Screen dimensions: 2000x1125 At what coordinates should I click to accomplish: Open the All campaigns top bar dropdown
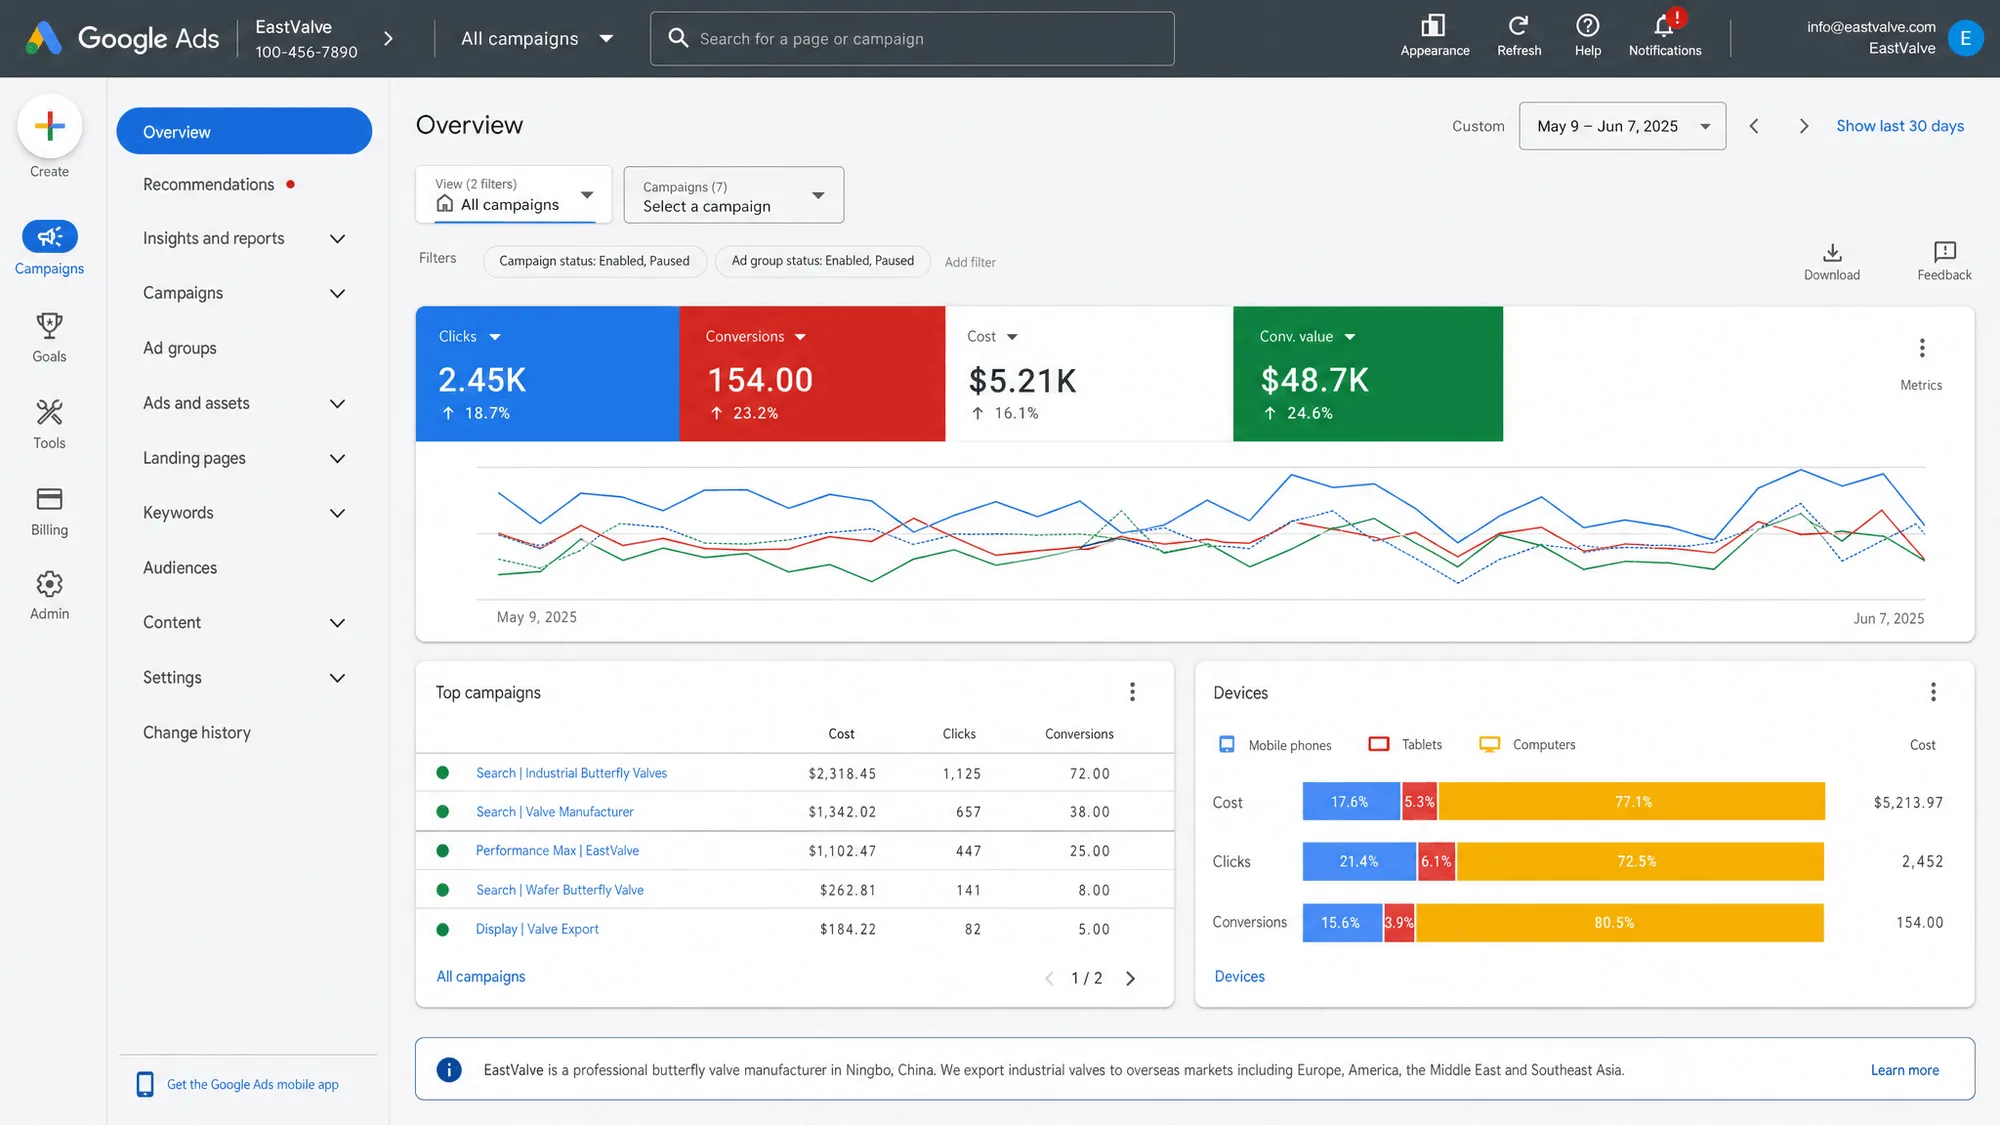(x=537, y=39)
